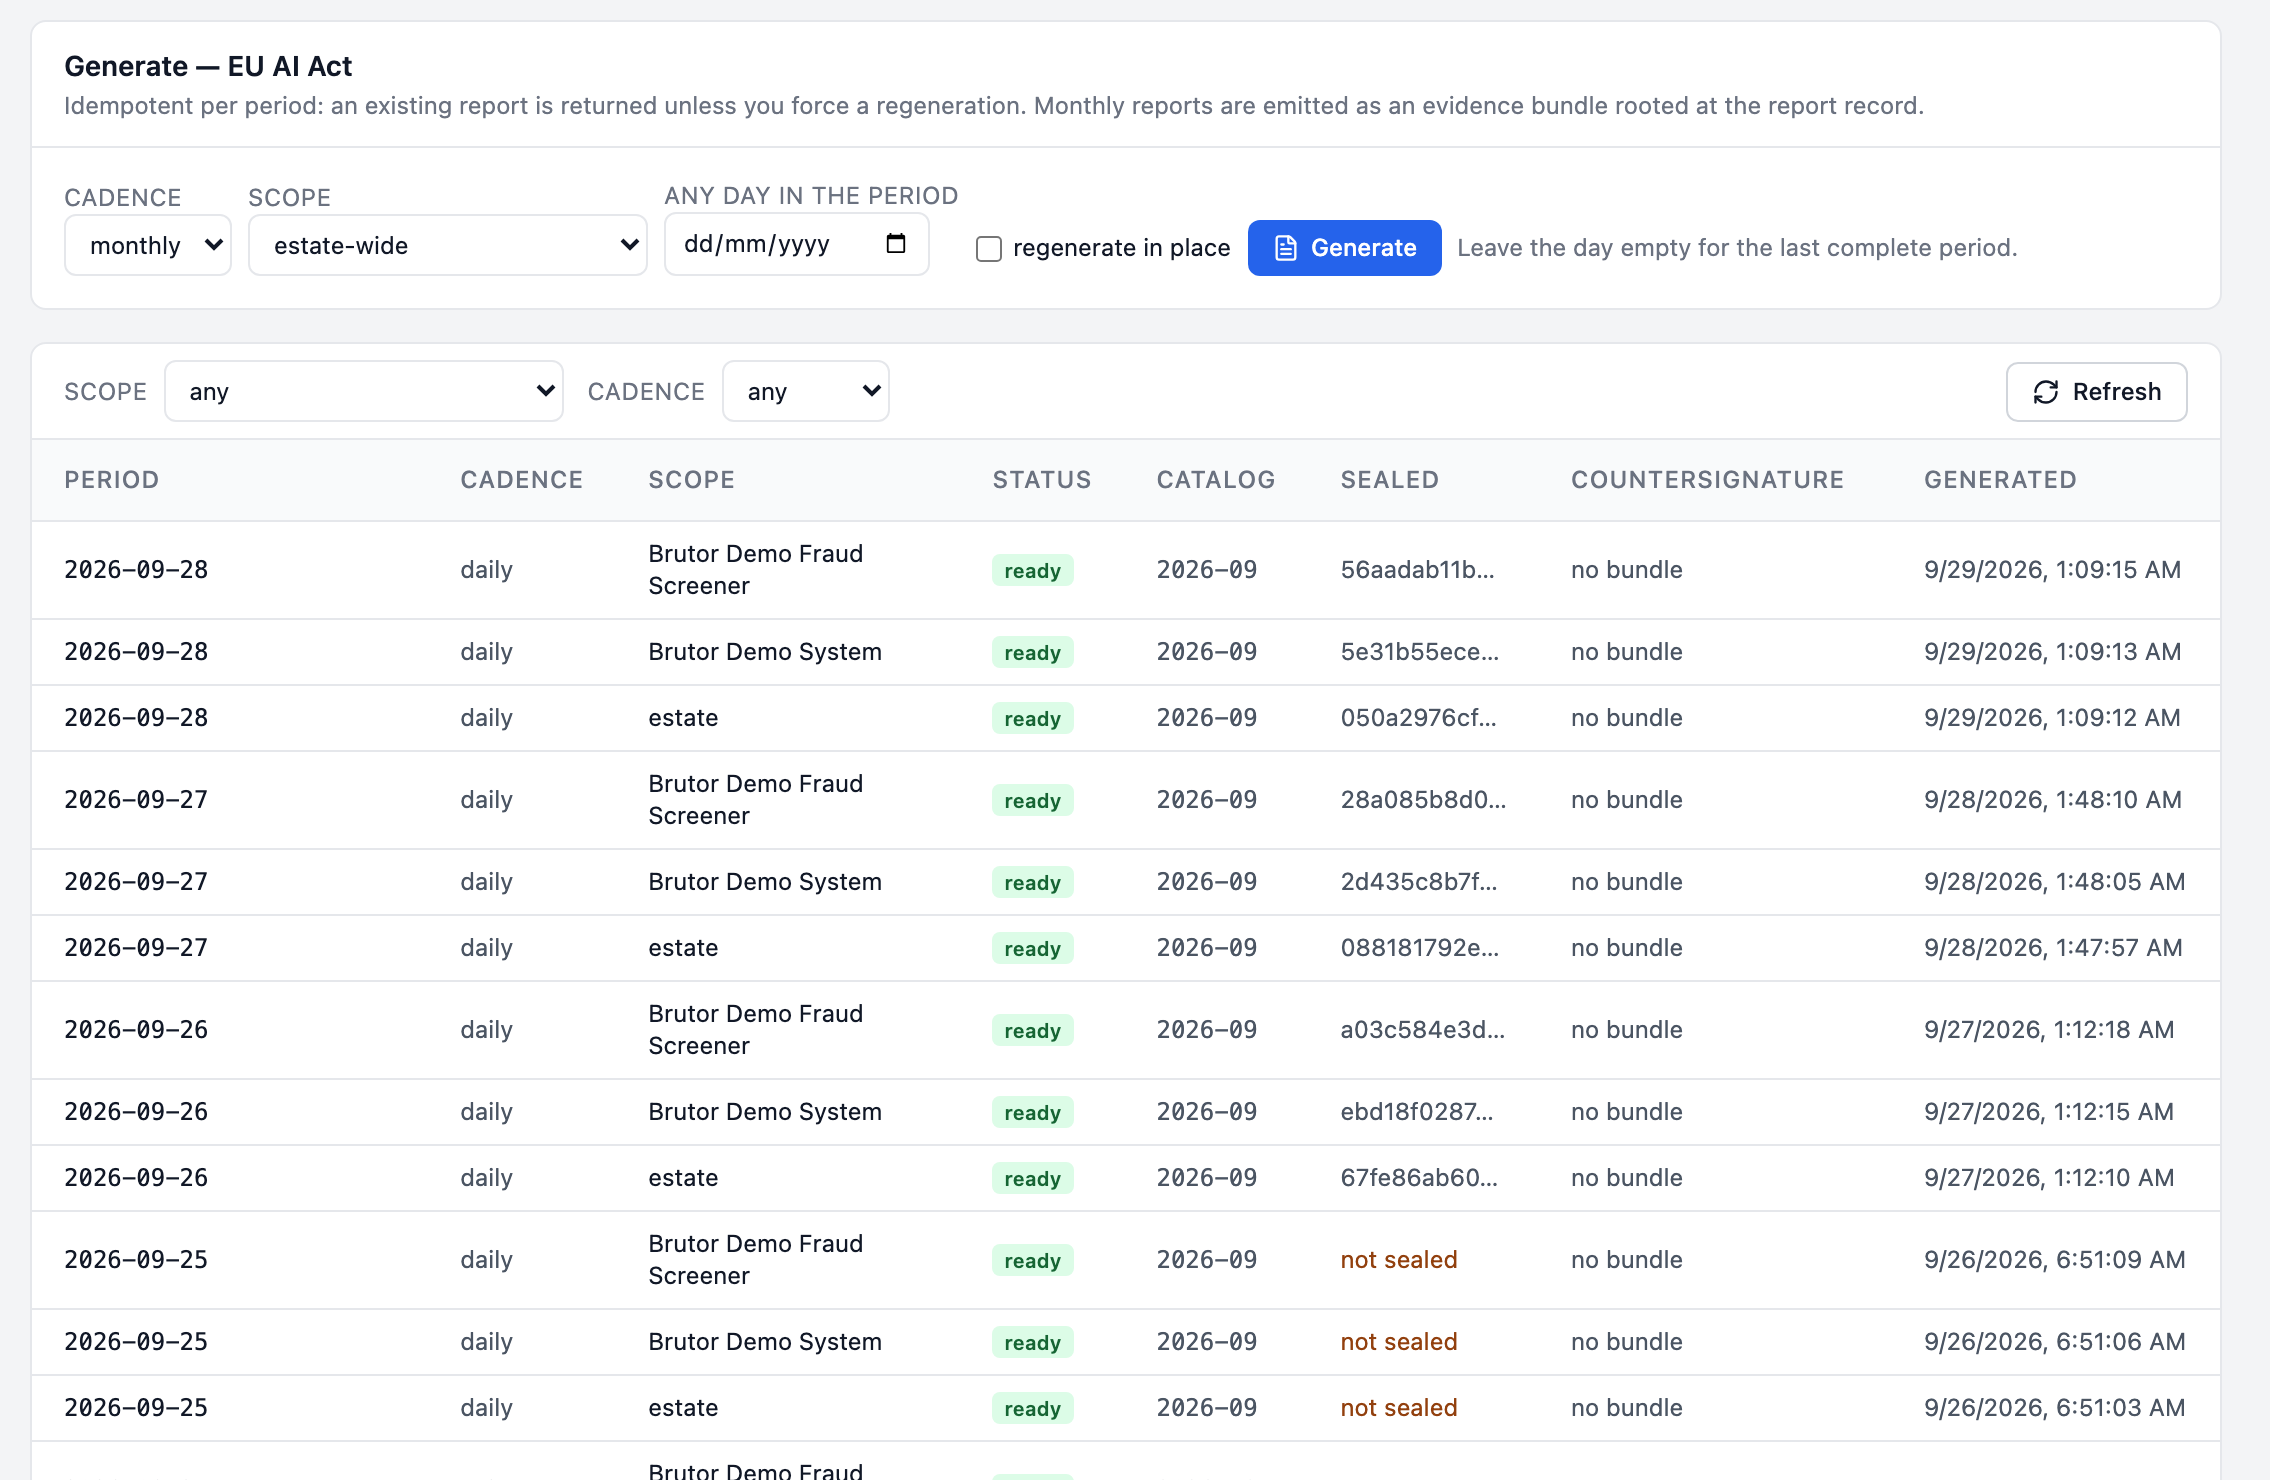Click the CADENCE column header in table

pyautogui.click(x=522, y=480)
